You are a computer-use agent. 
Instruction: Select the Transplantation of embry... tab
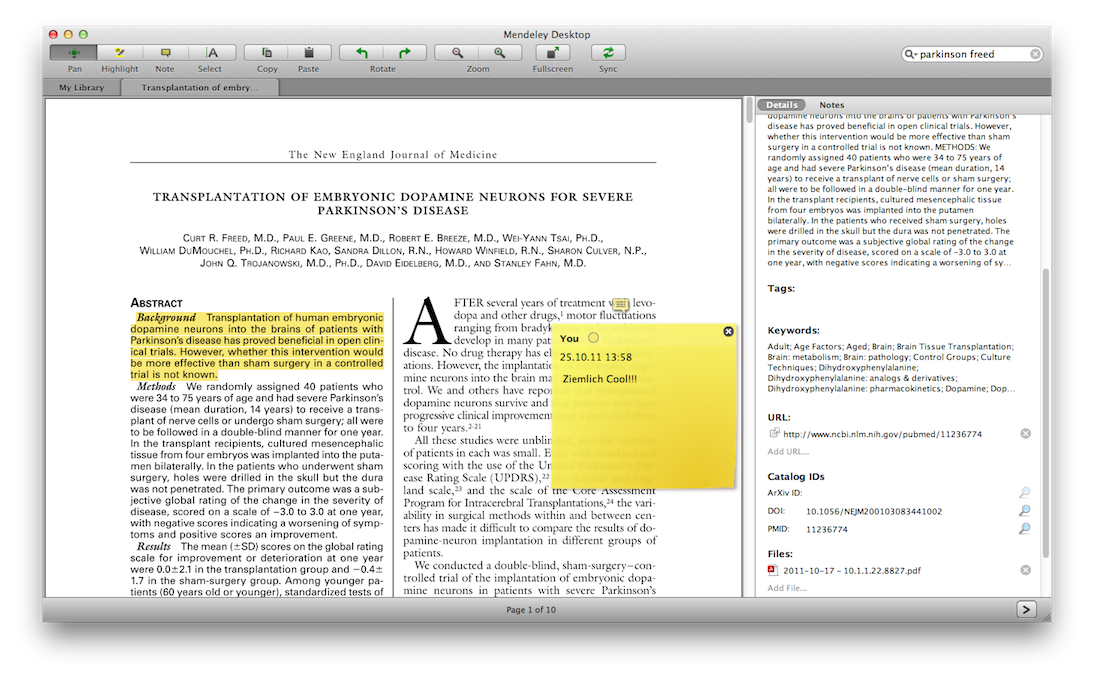pyautogui.click(x=200, y=87)
